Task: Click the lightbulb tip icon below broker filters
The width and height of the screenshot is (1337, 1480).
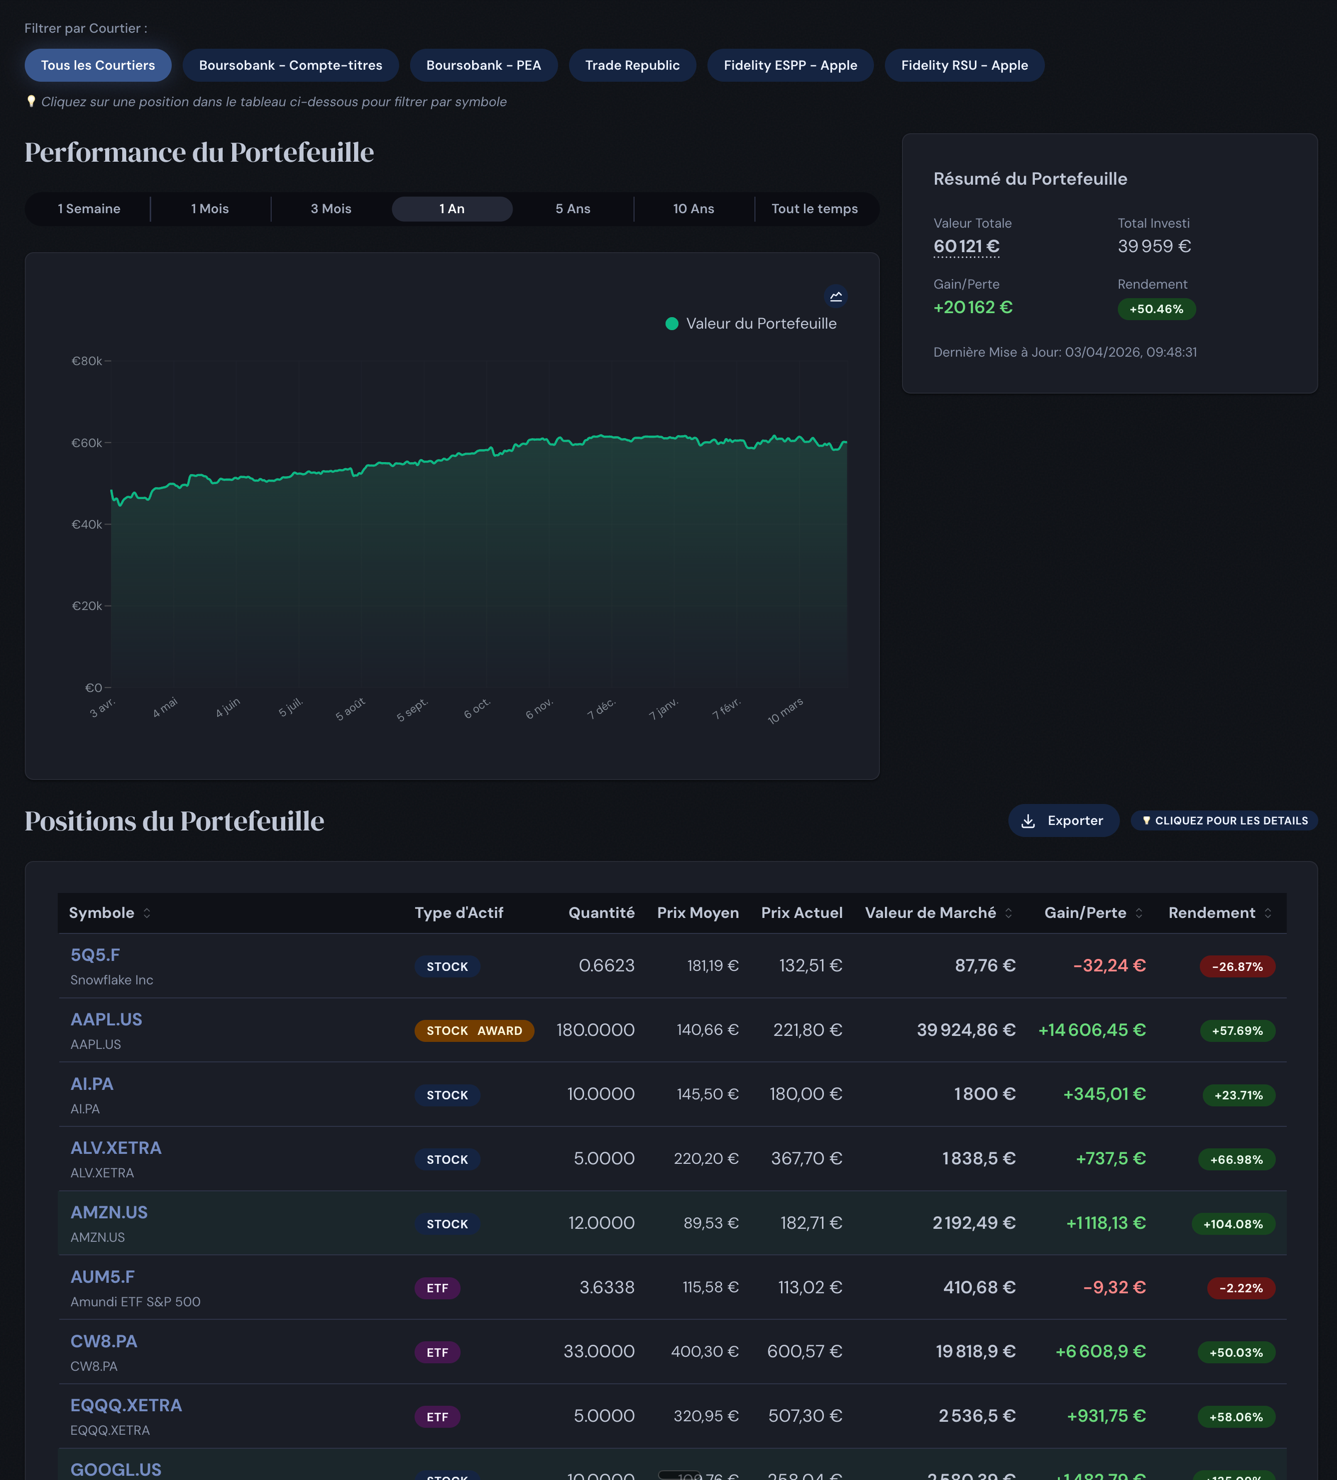Action: tap(31, 101)
